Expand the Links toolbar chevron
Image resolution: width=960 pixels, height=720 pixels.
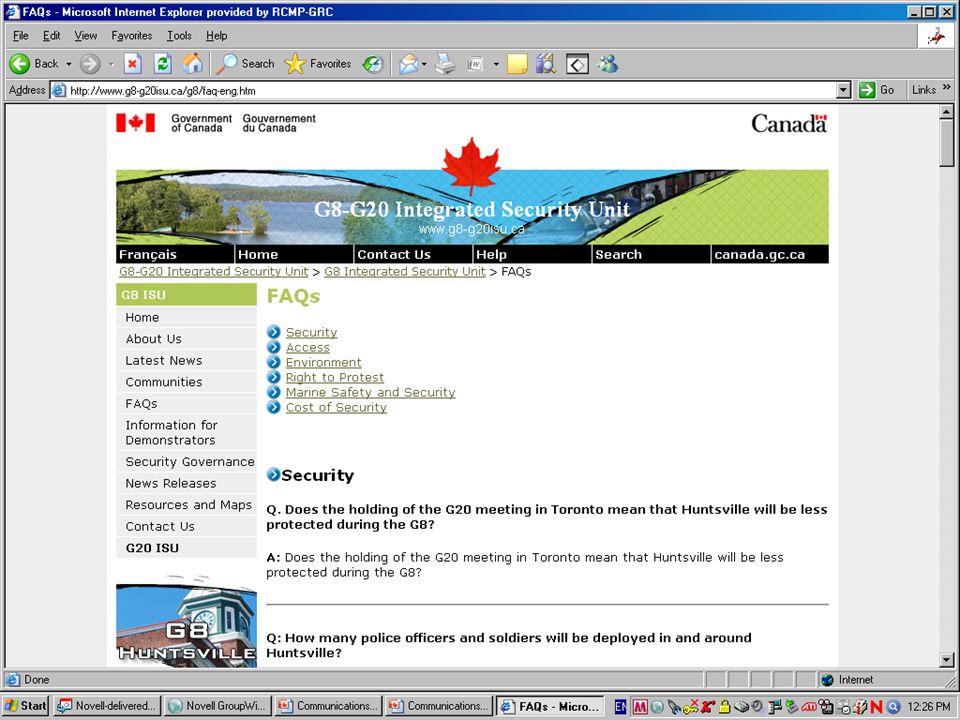click(947, 88)
